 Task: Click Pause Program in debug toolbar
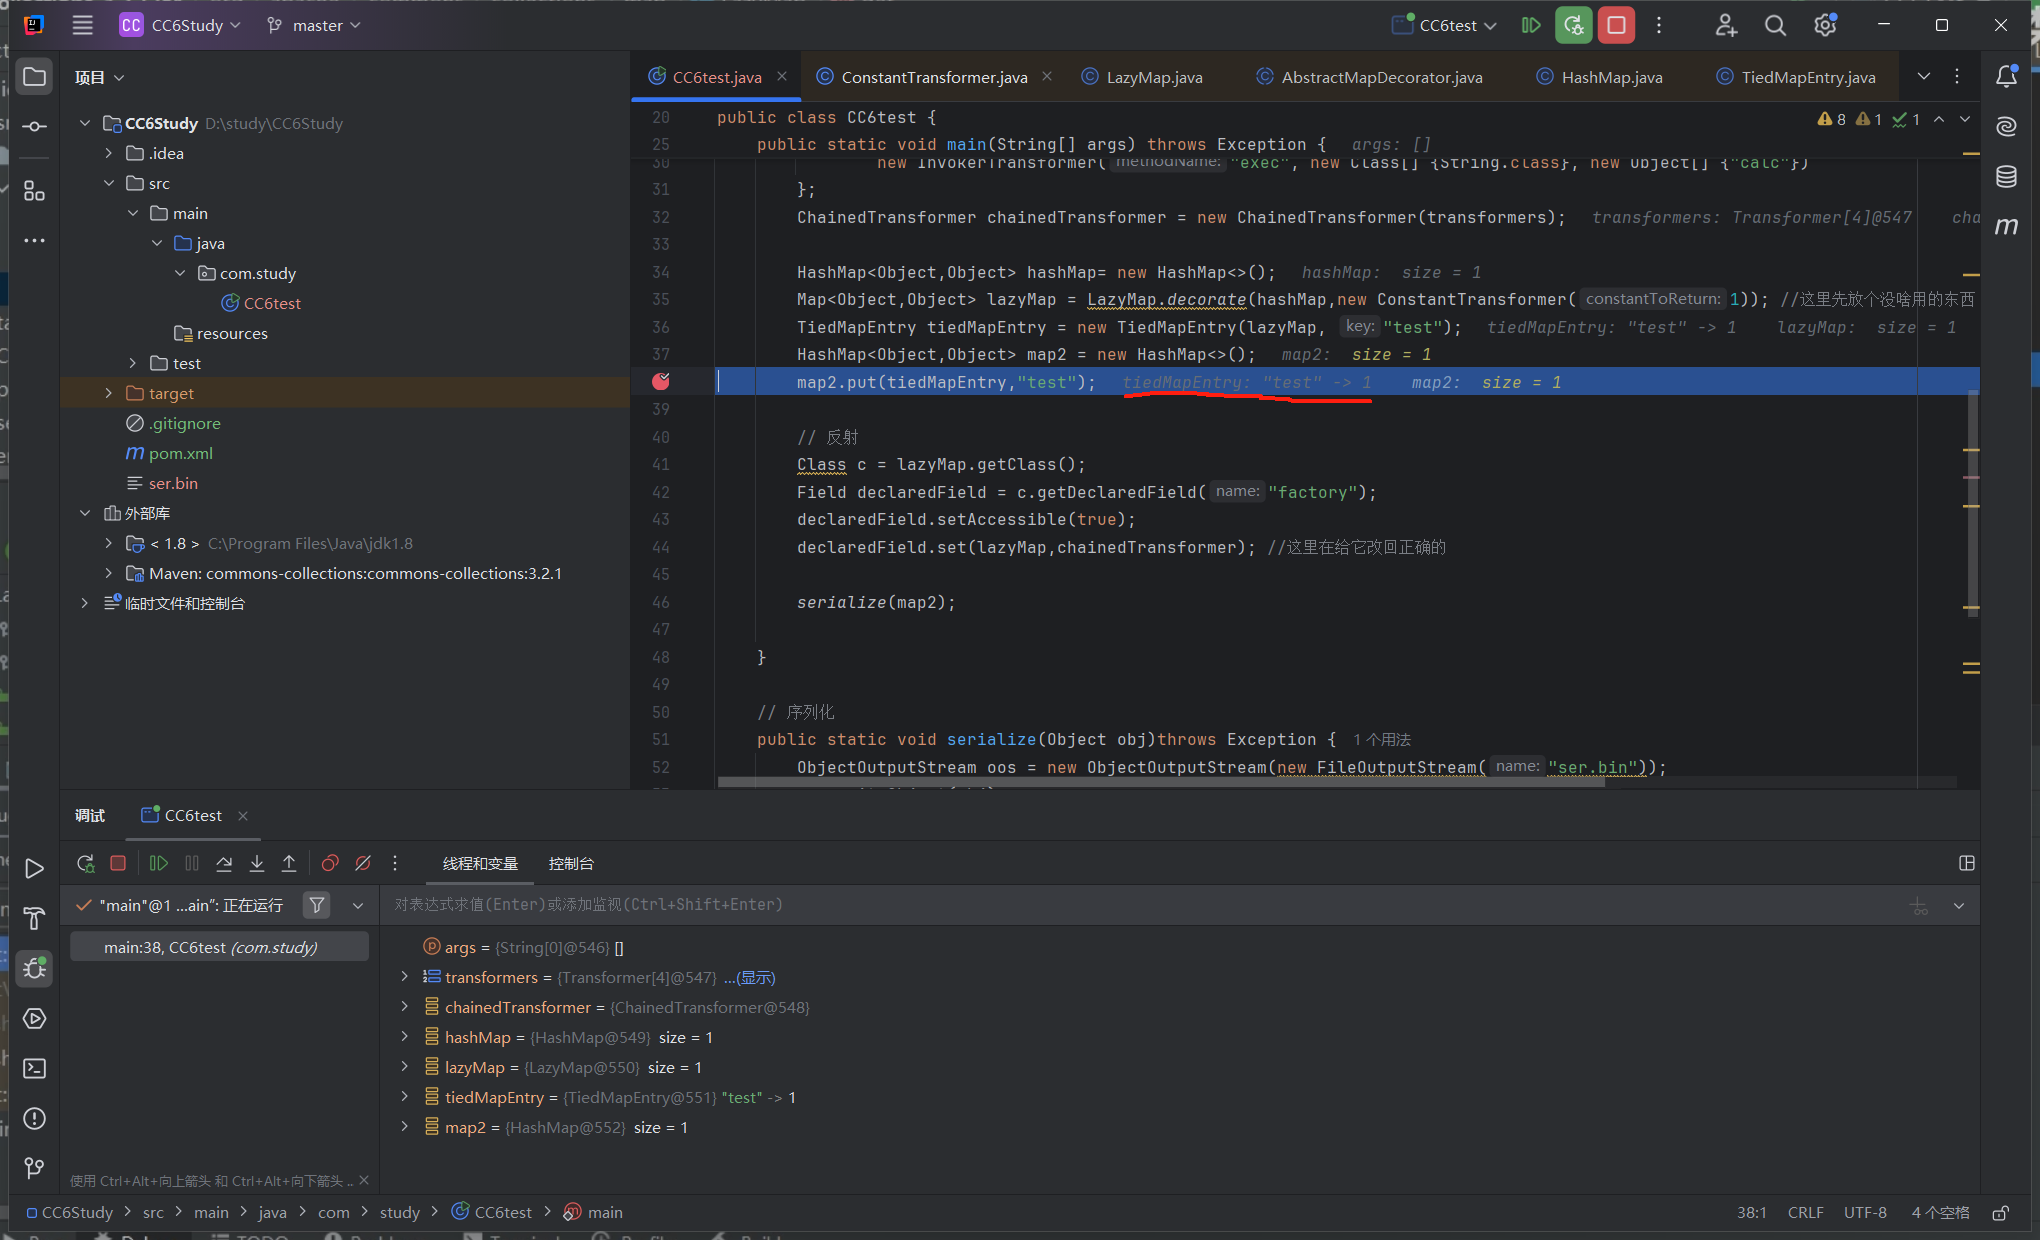point(192,863)
